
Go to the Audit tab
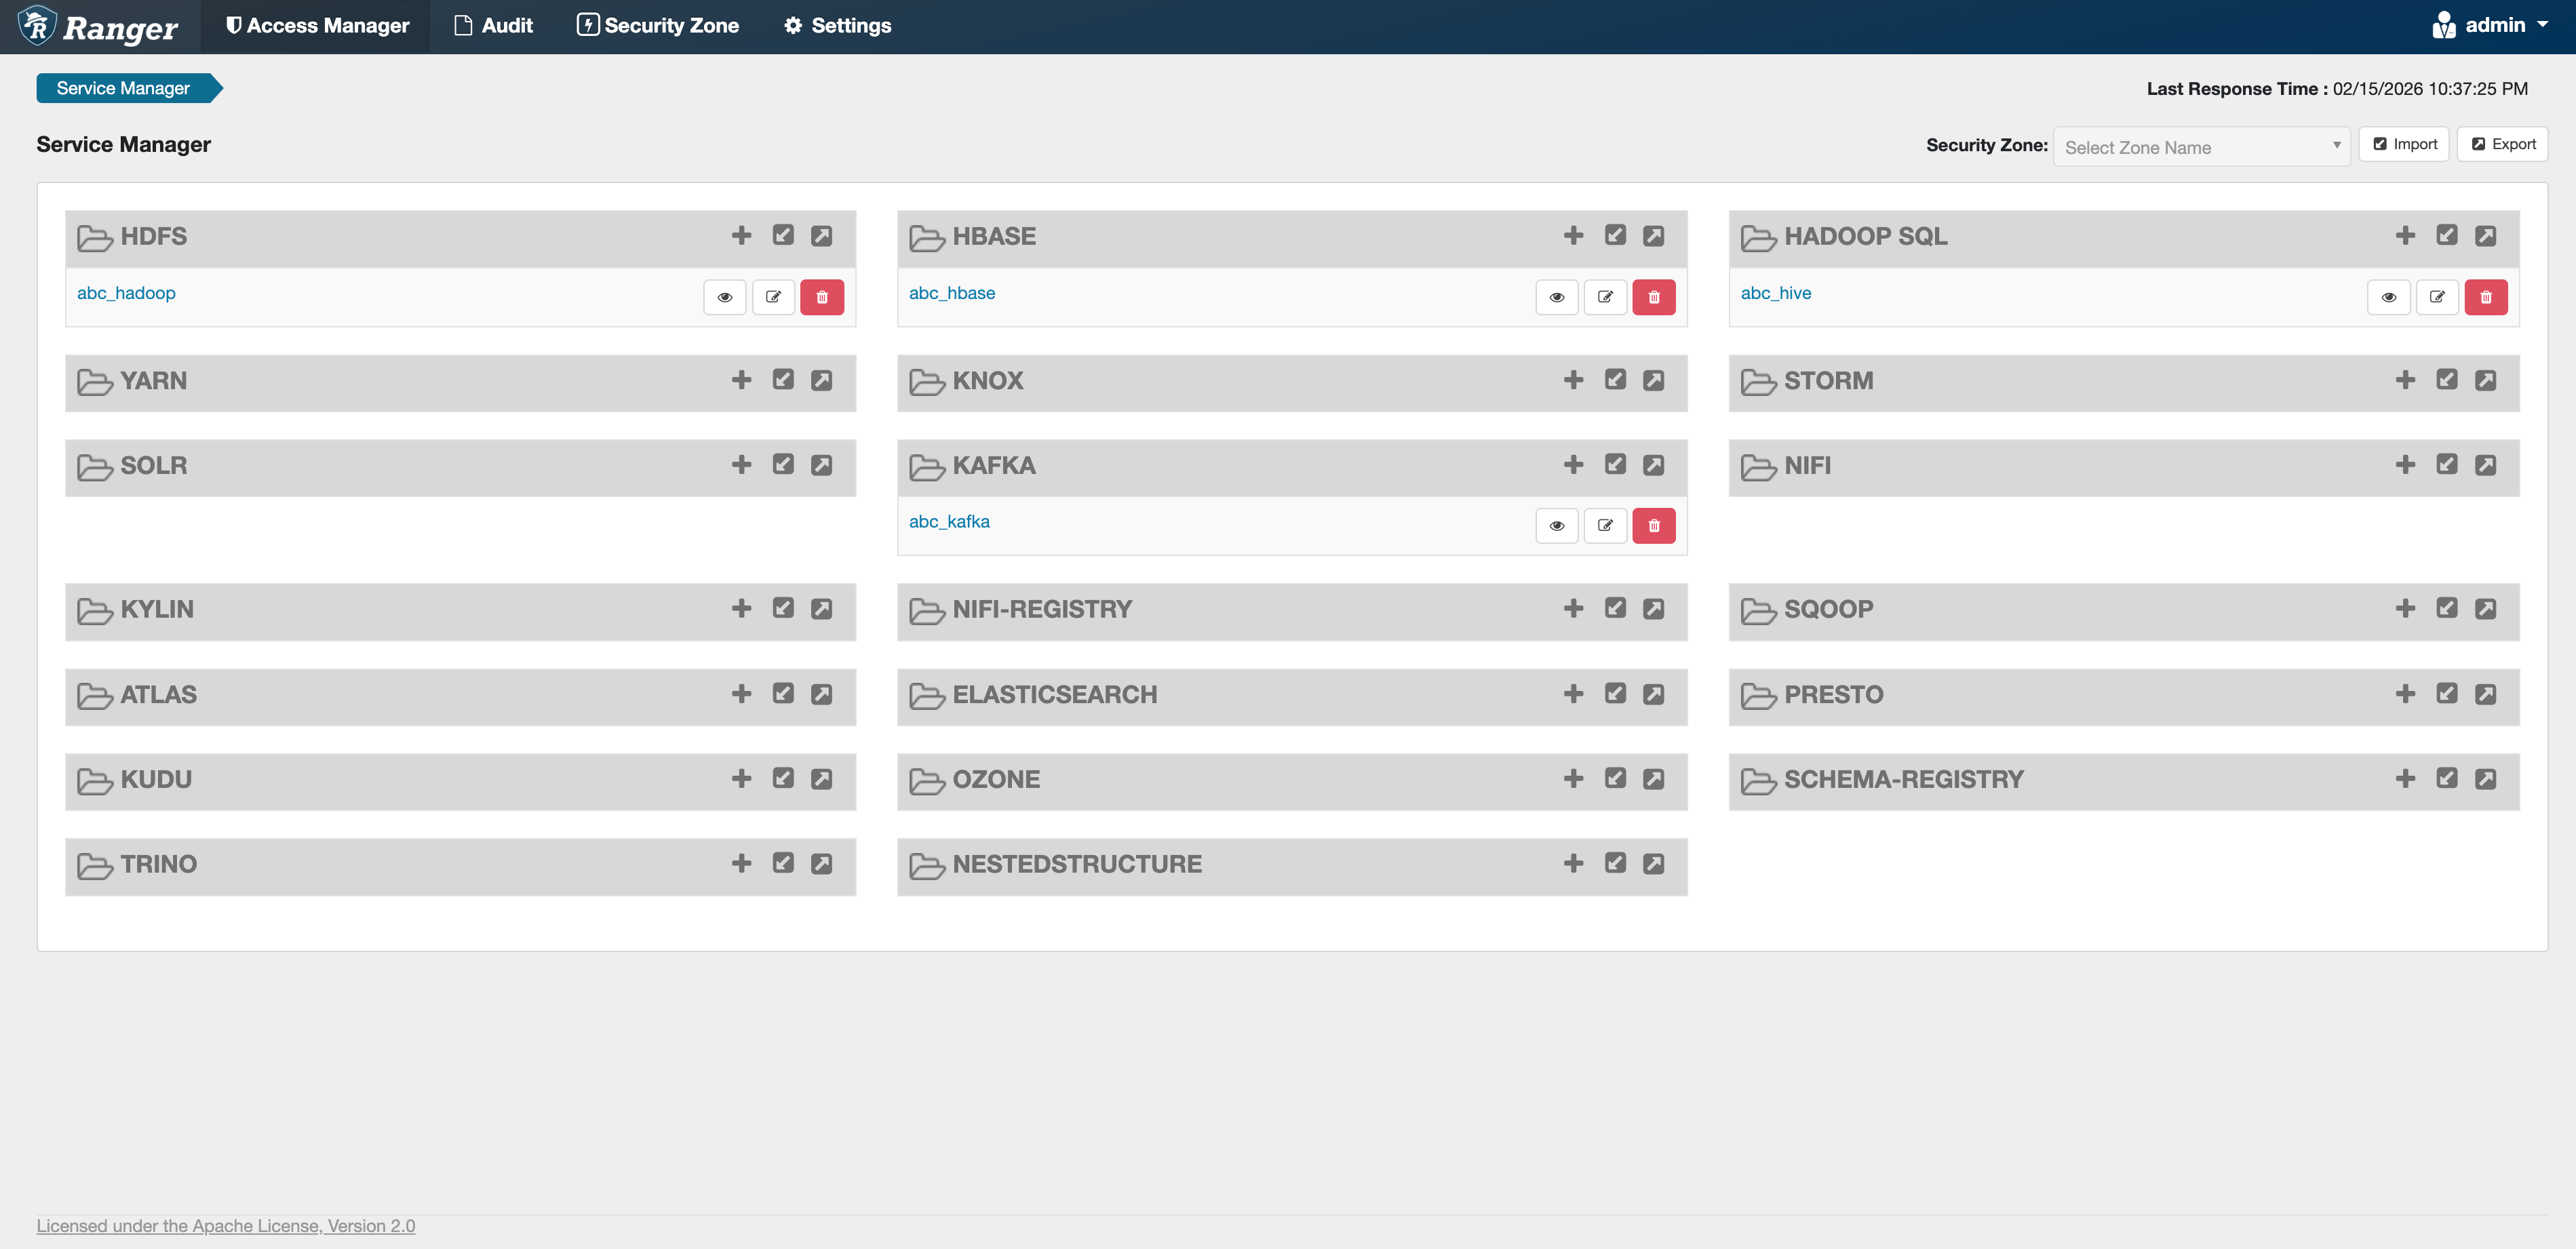click(x=493, y=25)
